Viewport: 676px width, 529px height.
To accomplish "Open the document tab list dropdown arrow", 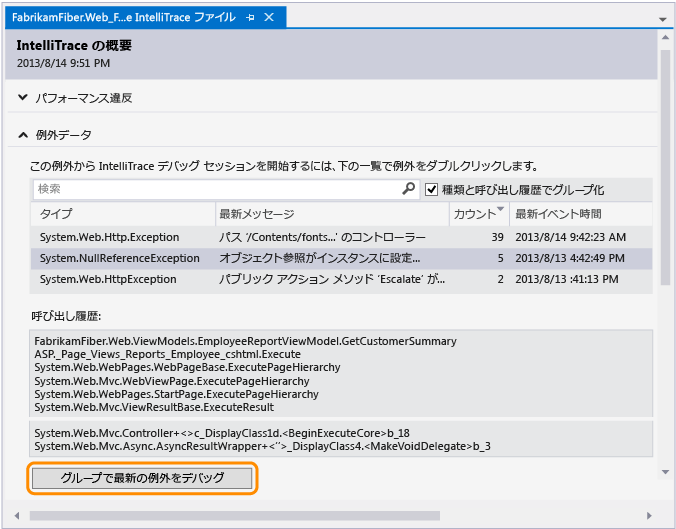I will 662,19.
